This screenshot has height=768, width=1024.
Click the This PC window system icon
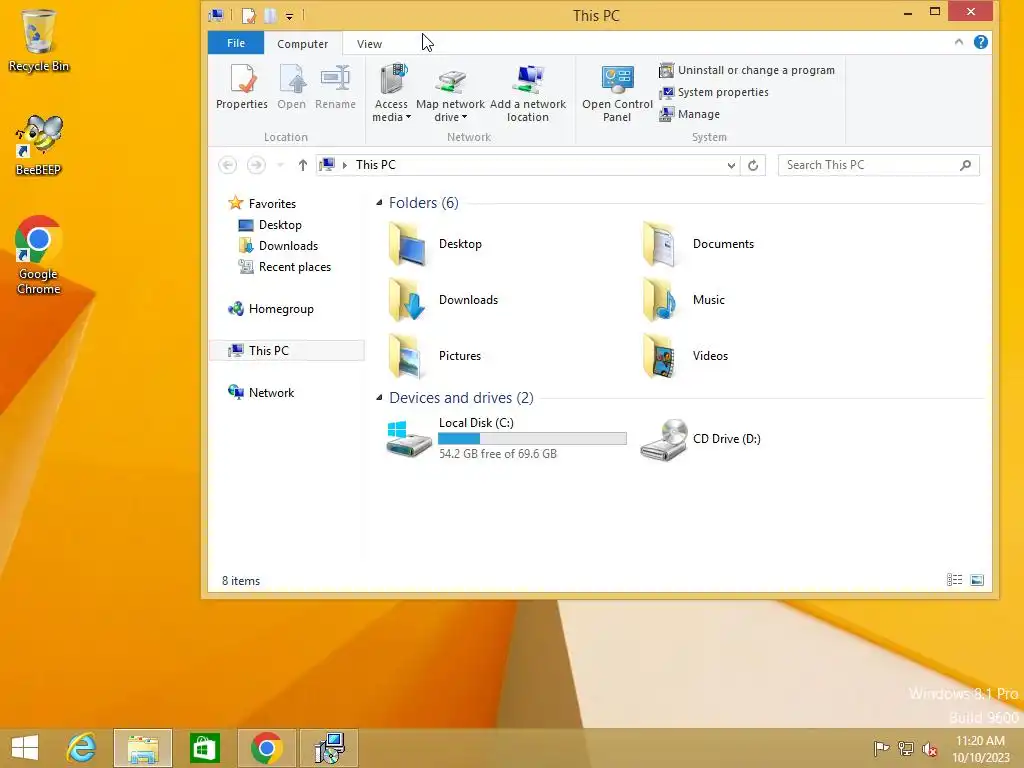(216, 14)
